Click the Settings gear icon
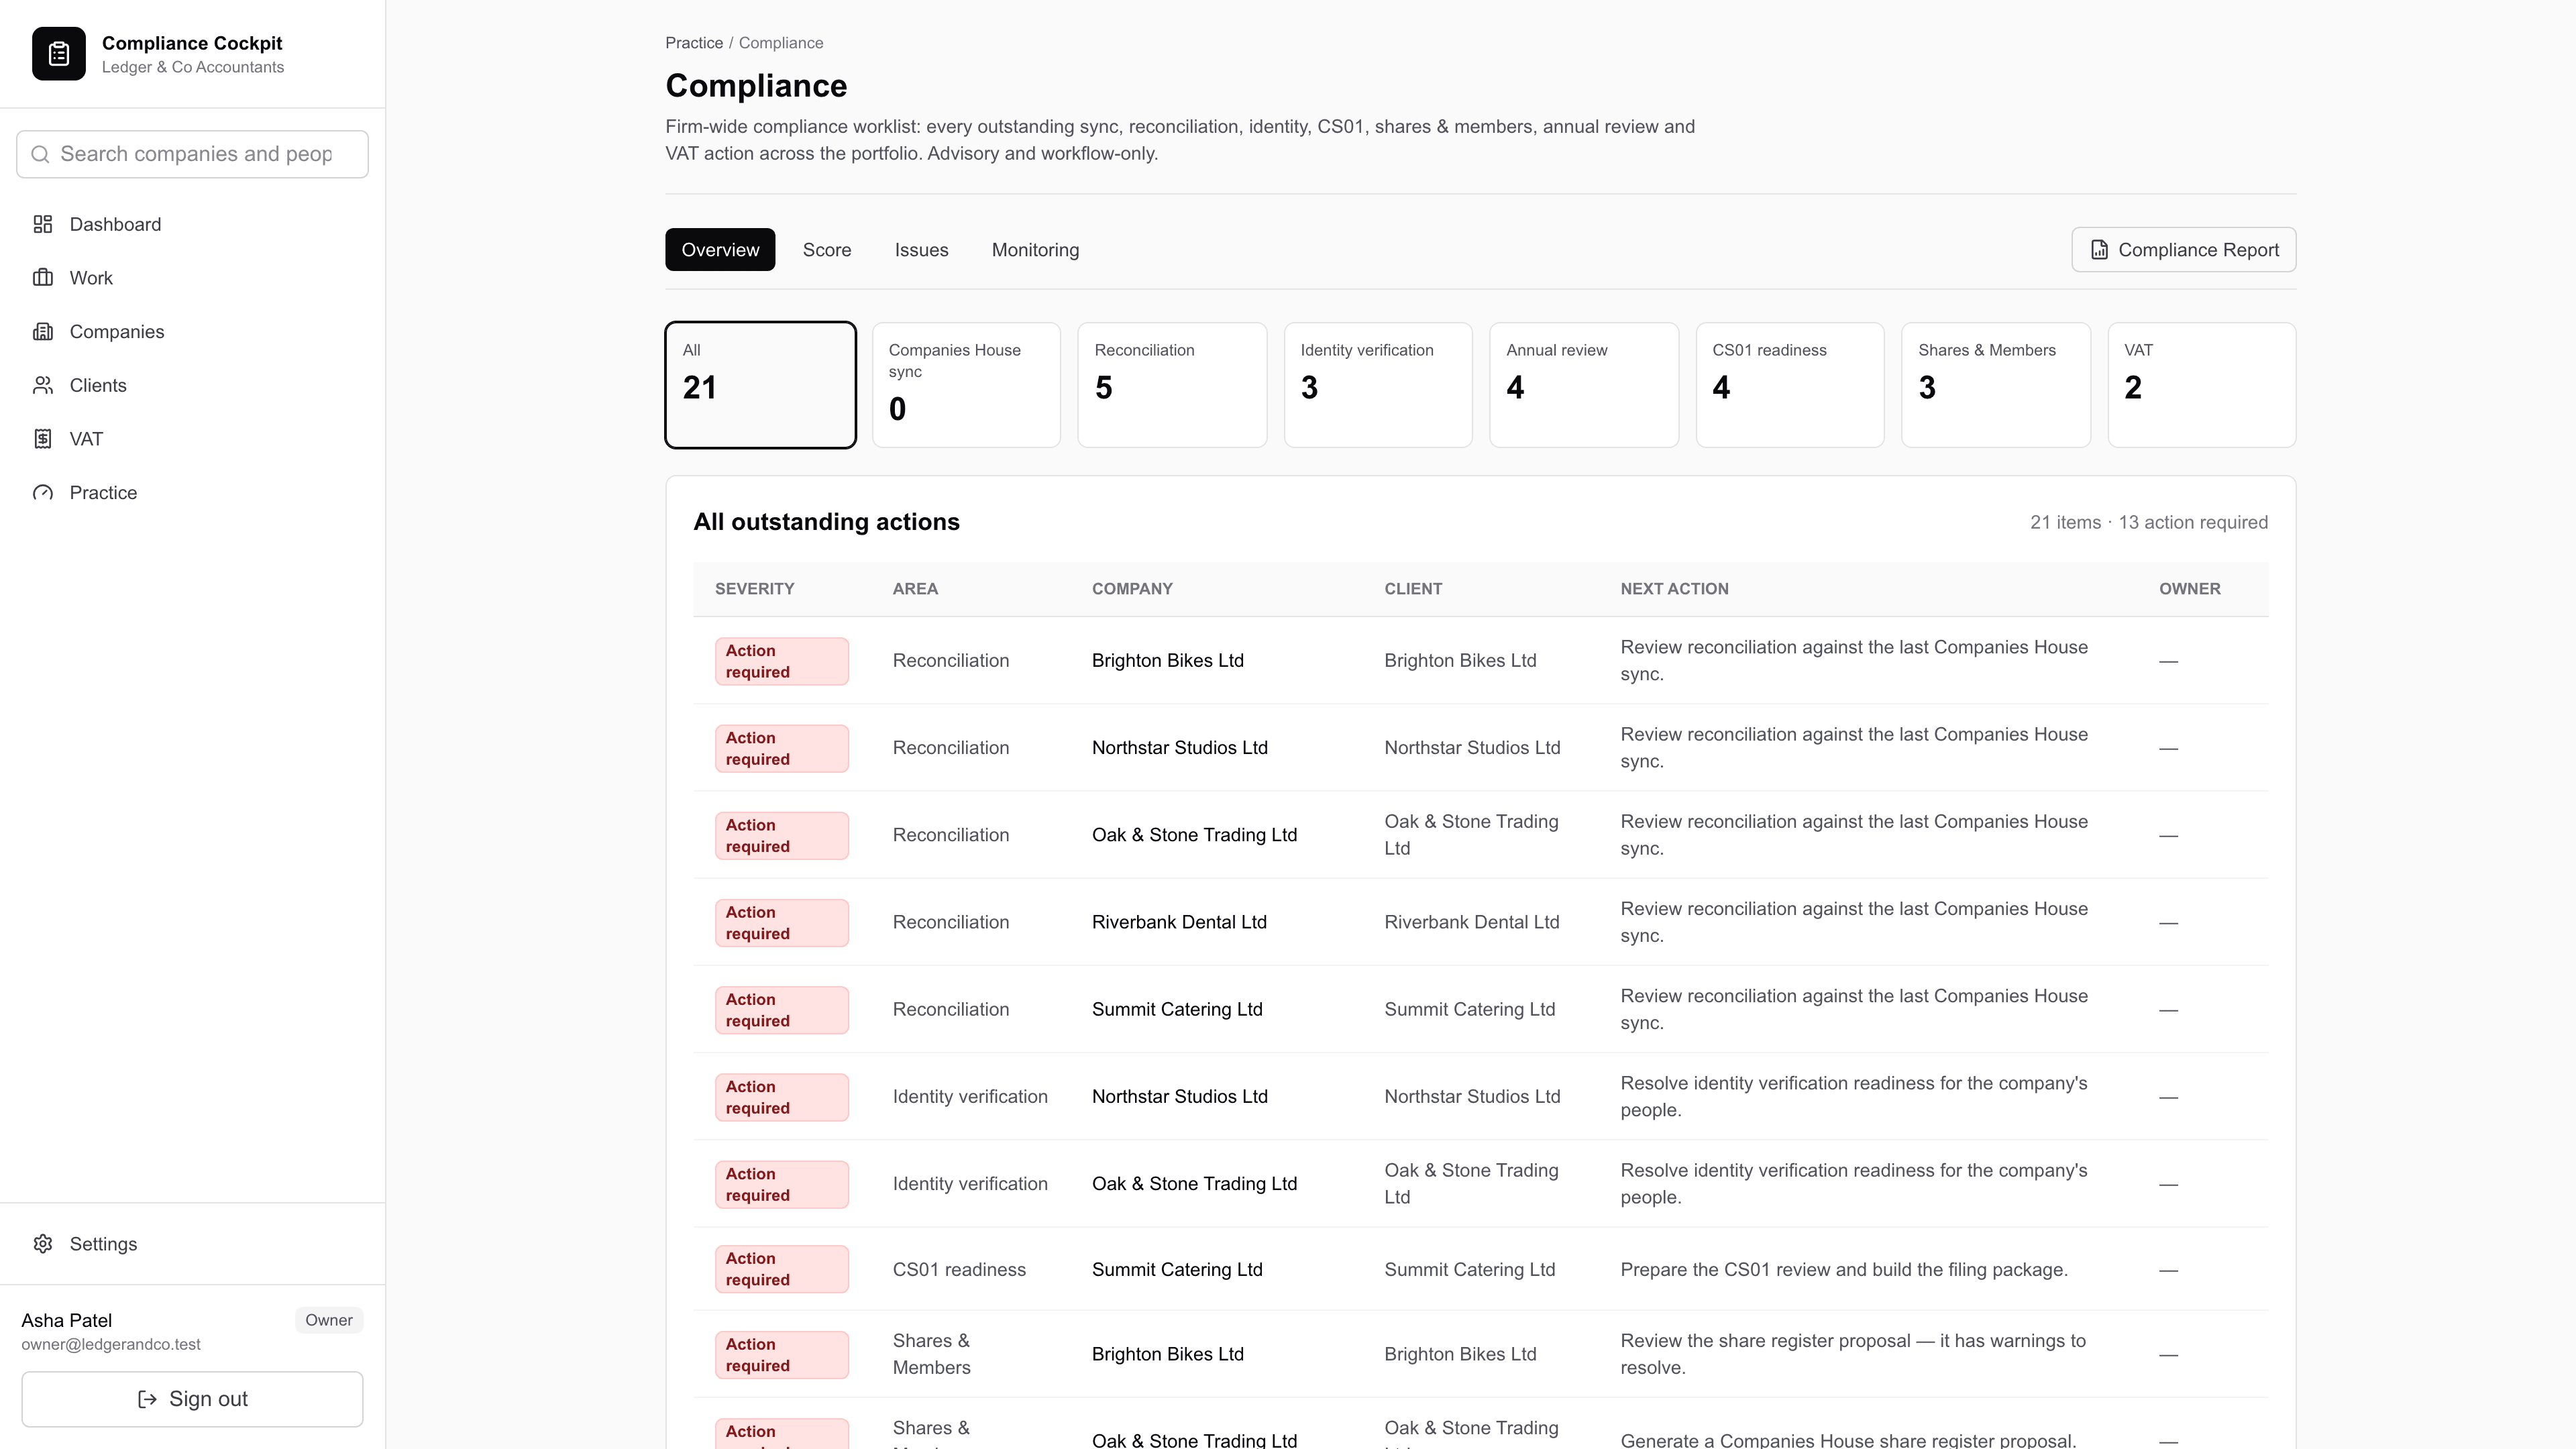This screenshot has height=1449, width=2576. [x=43, y=1244]
